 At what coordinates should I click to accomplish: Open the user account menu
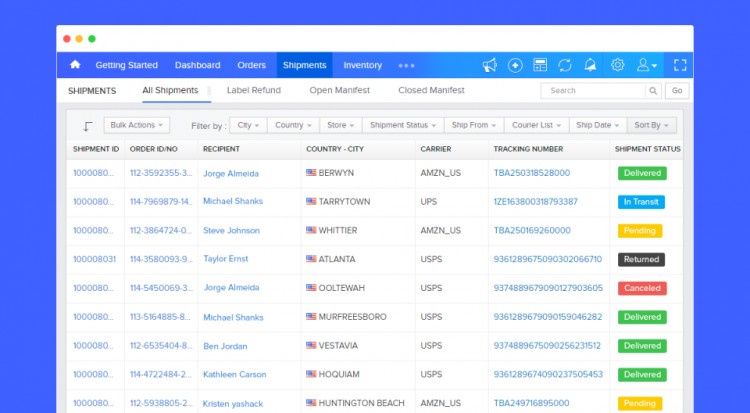pyautogui.click(x=646, y=65)
